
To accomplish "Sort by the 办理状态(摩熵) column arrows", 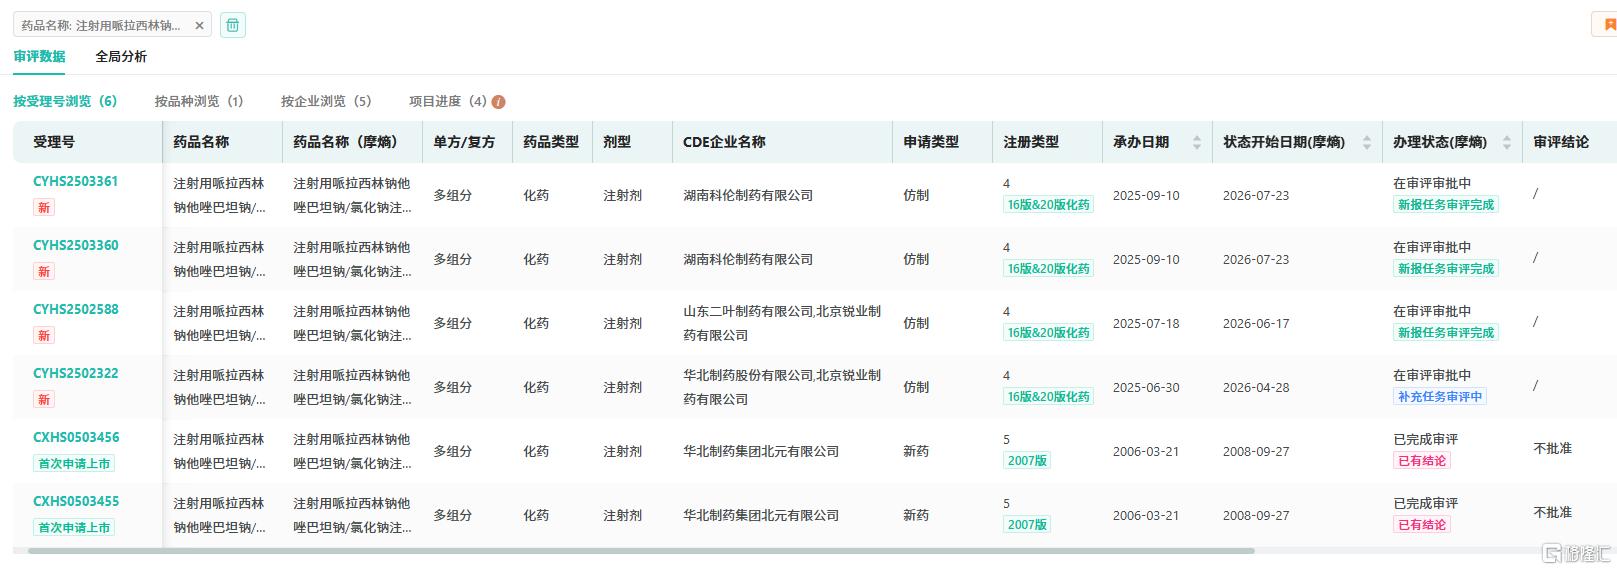I will click(x=1507, y=143).
